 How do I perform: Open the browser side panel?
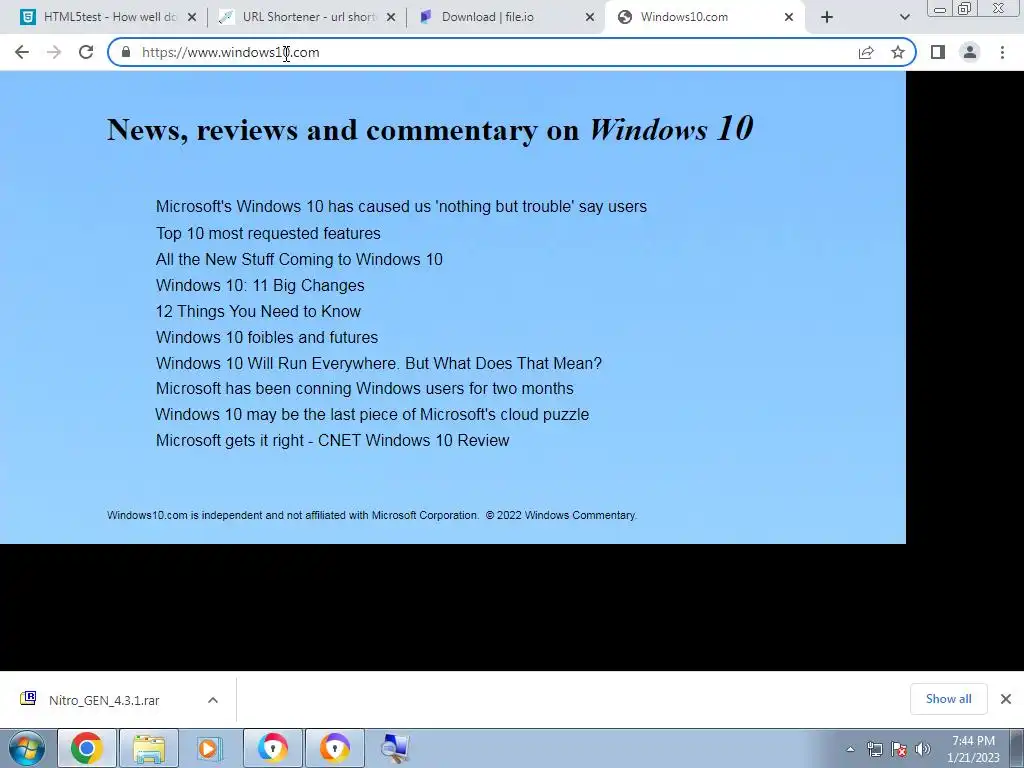click(x=938, y=52)
